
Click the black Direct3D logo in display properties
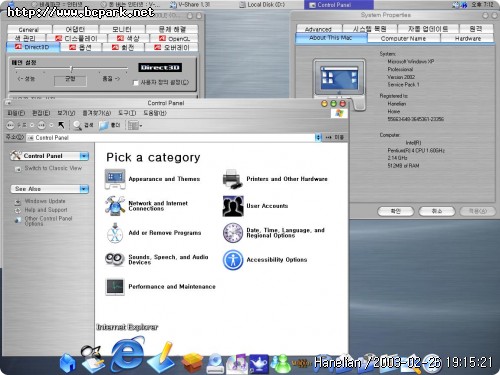click(160, 68)
